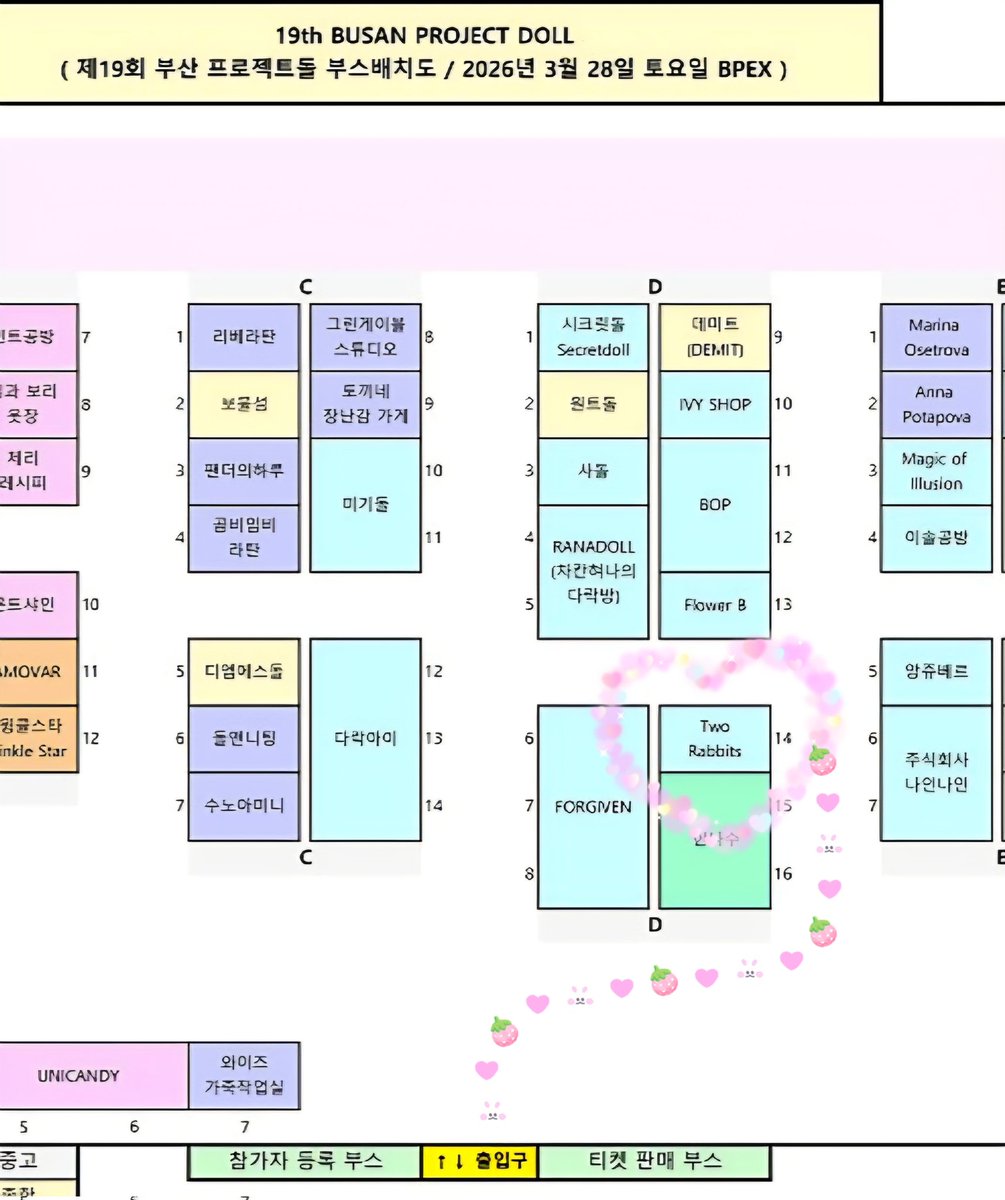The height and width of the screenshot is (1200, 1005).
Task: Select the Anna Potapova booth
Action: coord(936,404)
